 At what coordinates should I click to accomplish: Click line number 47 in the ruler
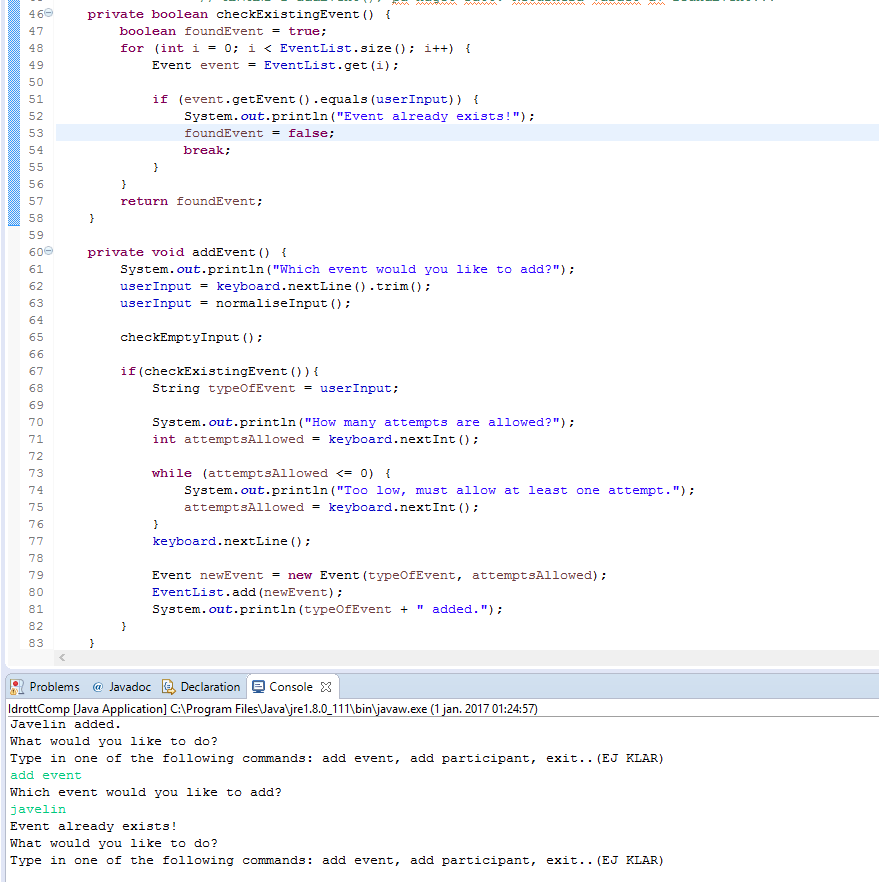[35, 30]
